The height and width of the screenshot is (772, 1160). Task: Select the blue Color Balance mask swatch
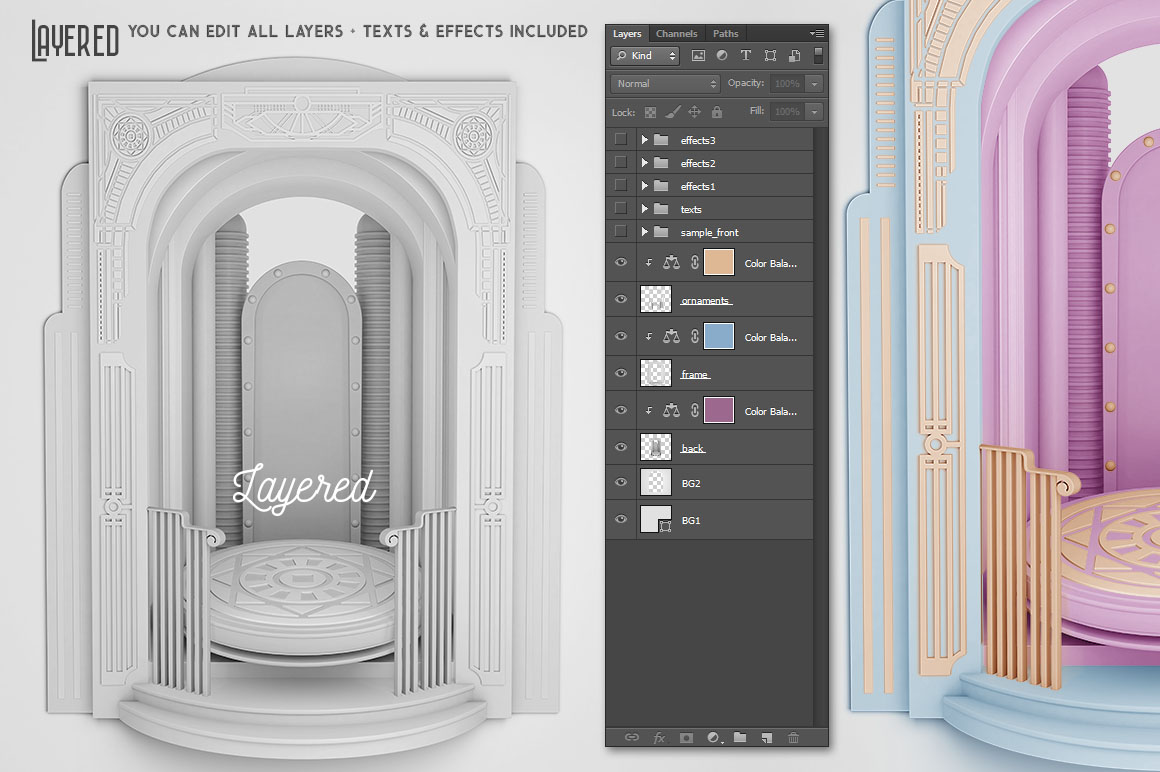[x=719, y=336]
